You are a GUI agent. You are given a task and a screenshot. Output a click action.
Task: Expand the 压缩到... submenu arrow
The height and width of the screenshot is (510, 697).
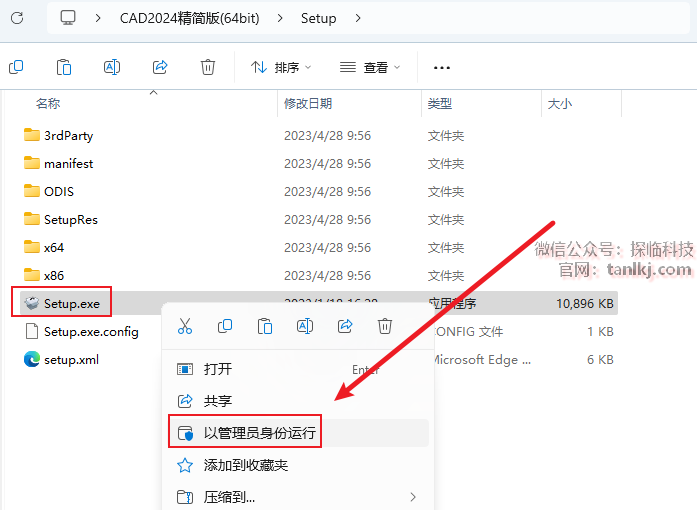413,497
